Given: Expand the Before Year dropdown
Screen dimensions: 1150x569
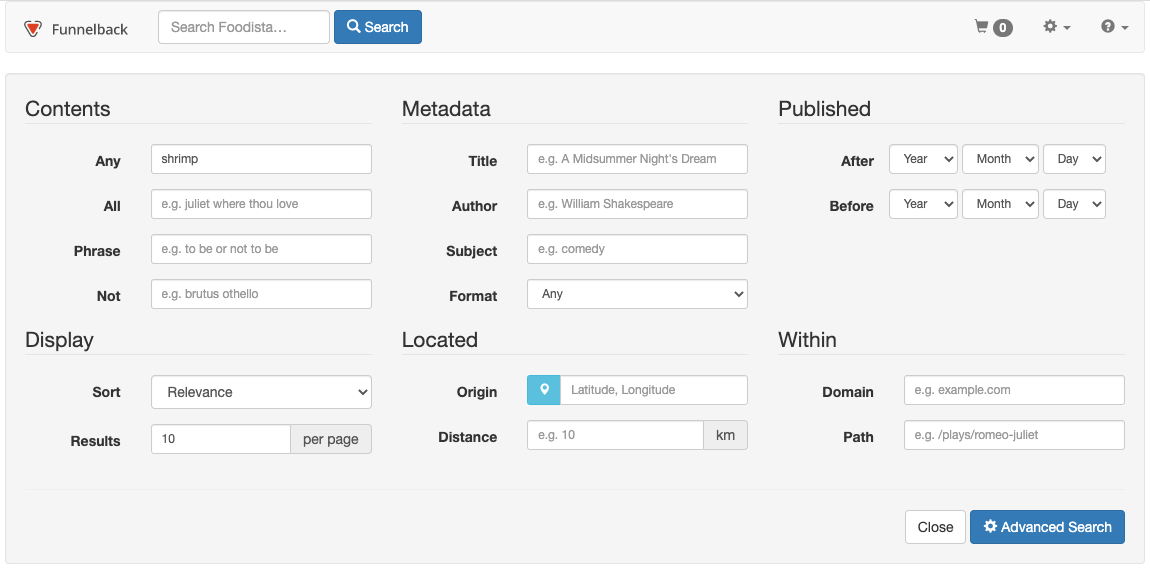Looking at the screenshot, I should [923, 204].
